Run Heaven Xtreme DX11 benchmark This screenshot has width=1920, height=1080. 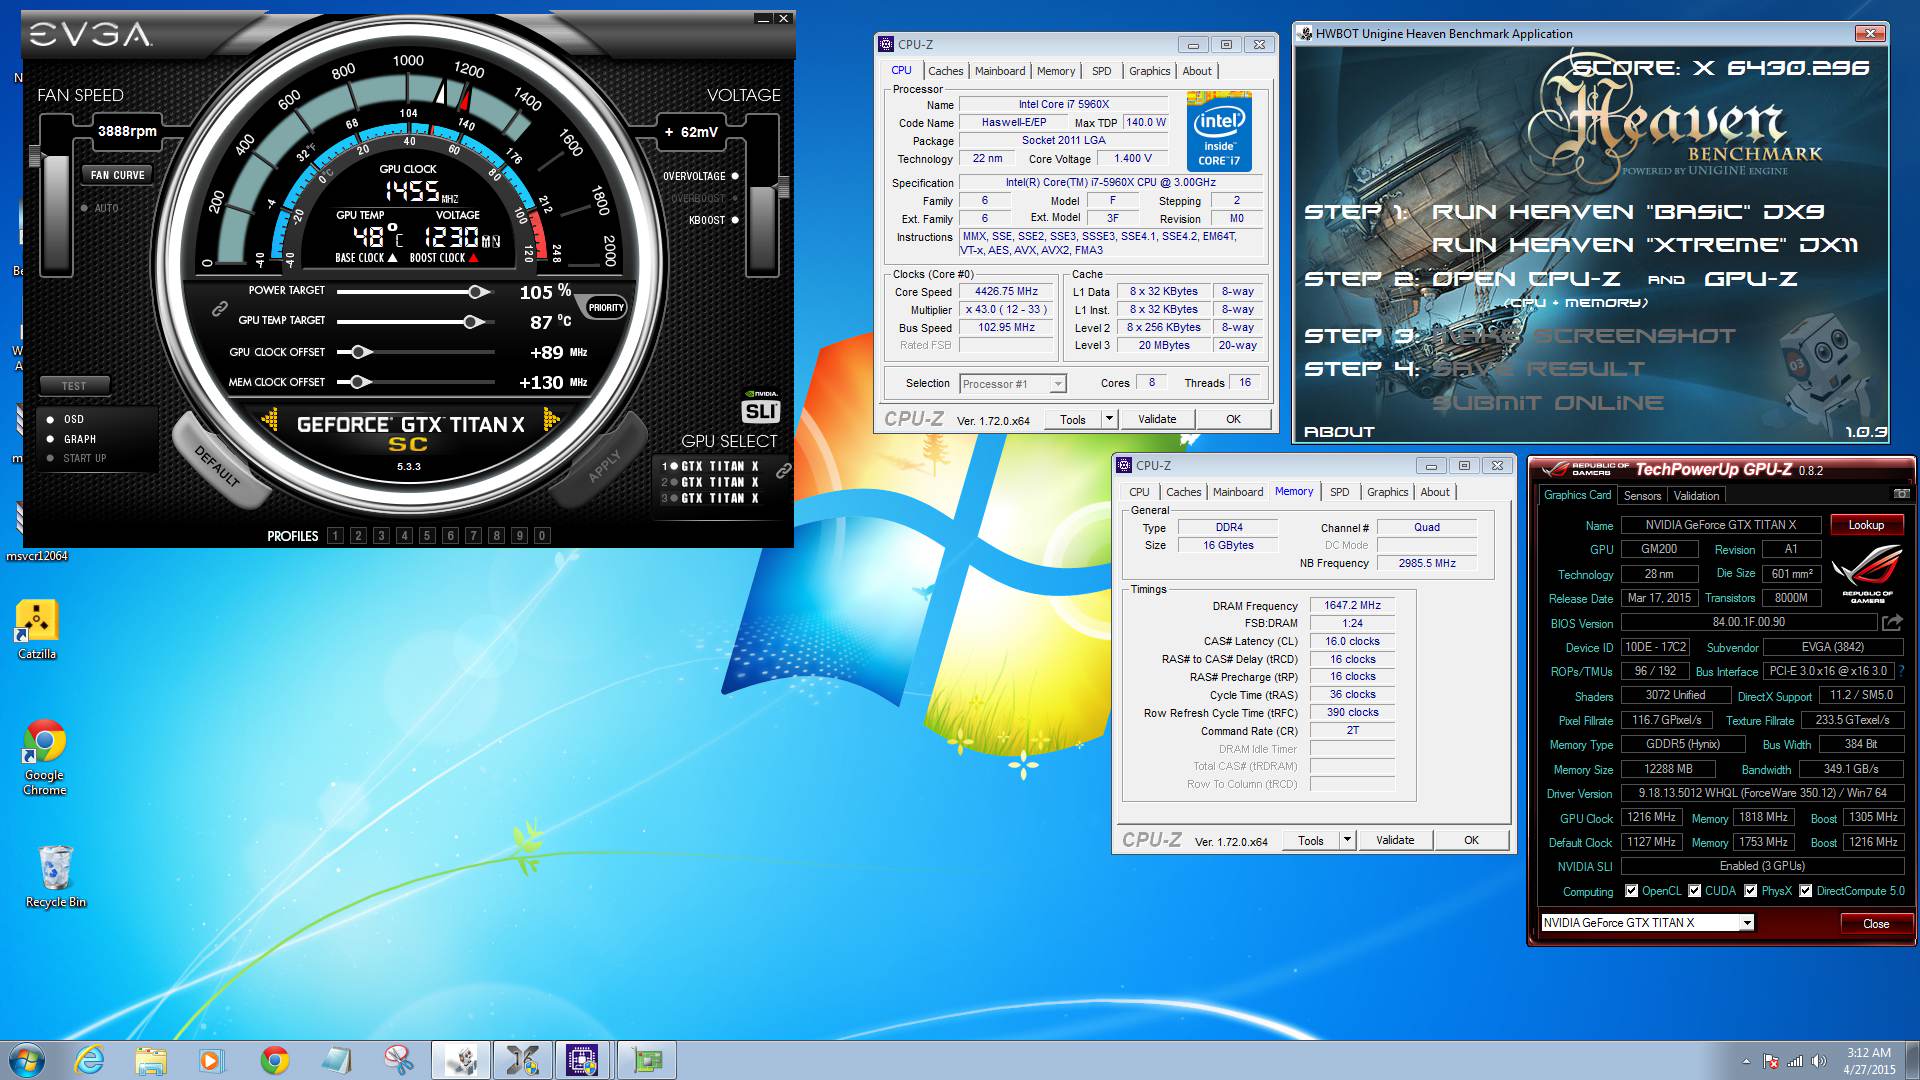pos(1644,245)
